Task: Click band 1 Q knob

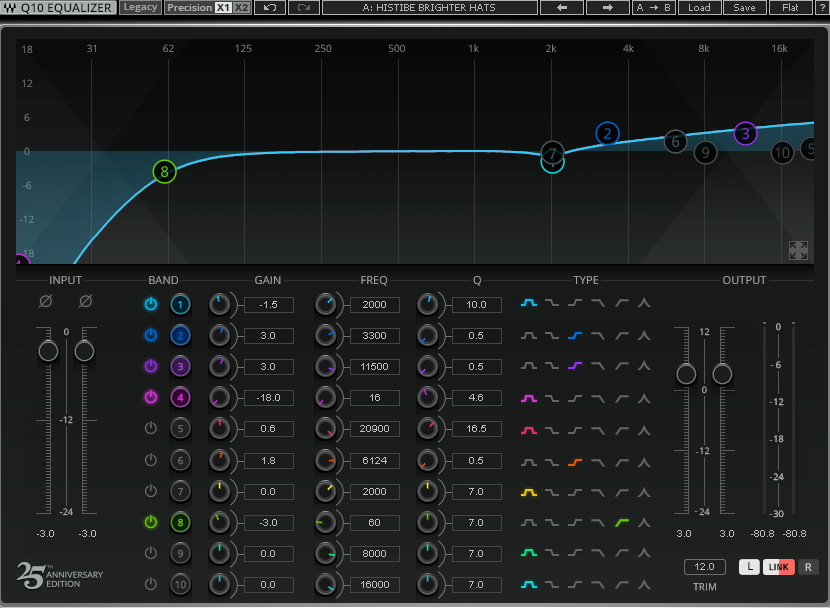Action: click(427, 304)
